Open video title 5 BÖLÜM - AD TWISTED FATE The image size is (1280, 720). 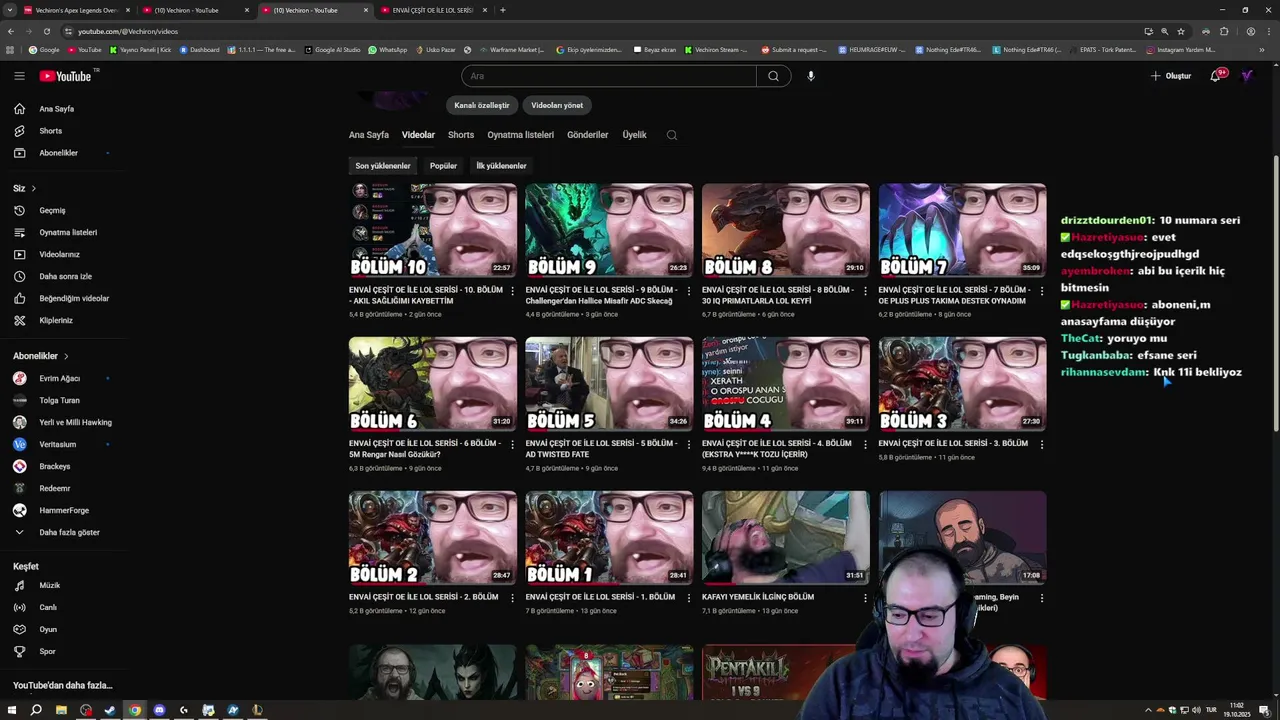601,449
